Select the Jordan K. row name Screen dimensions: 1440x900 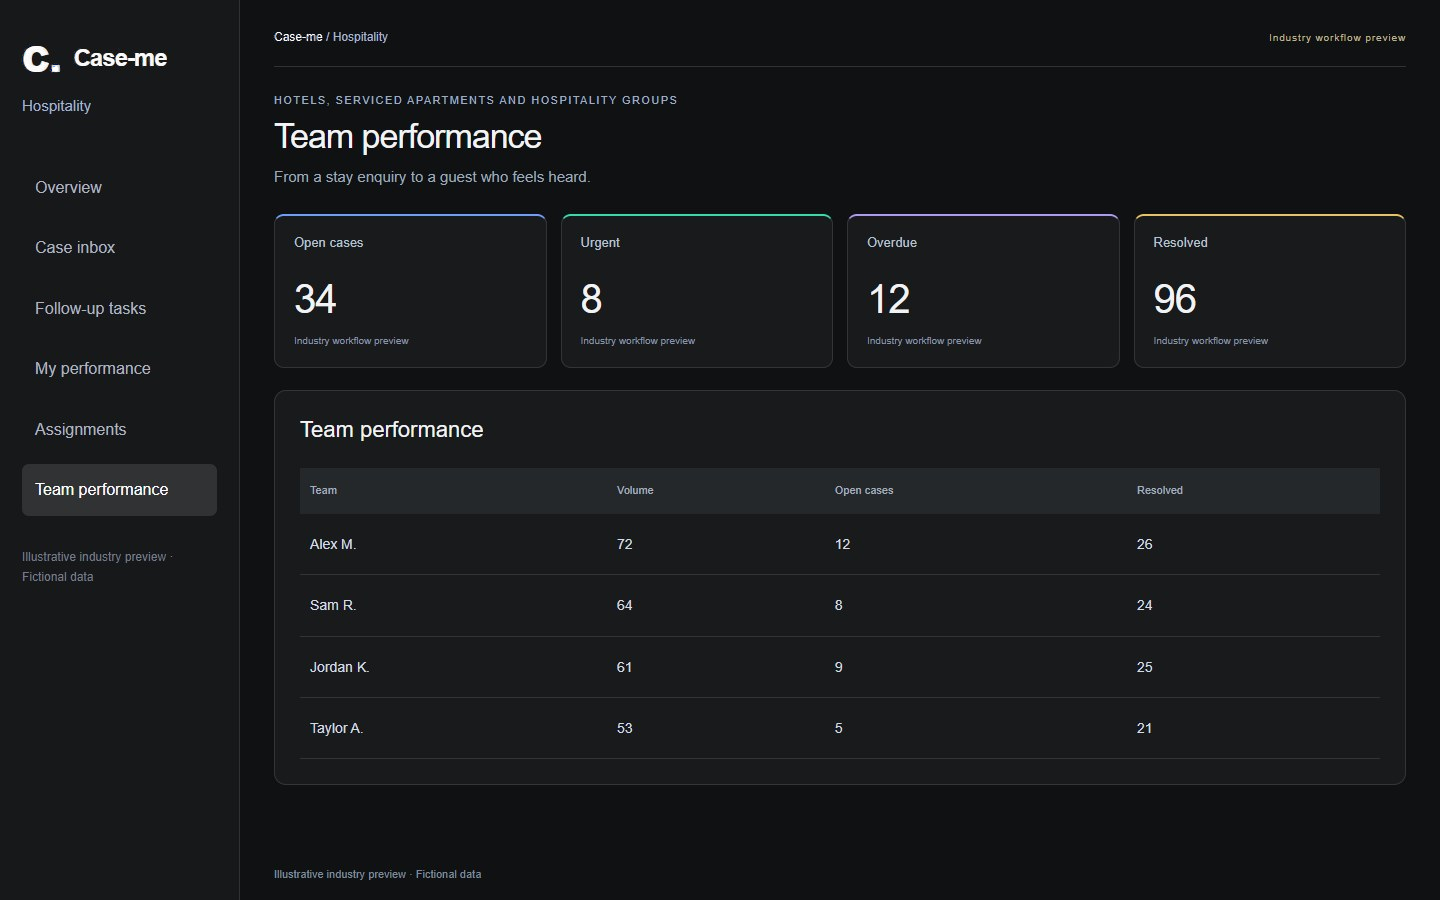pos(340,667)
